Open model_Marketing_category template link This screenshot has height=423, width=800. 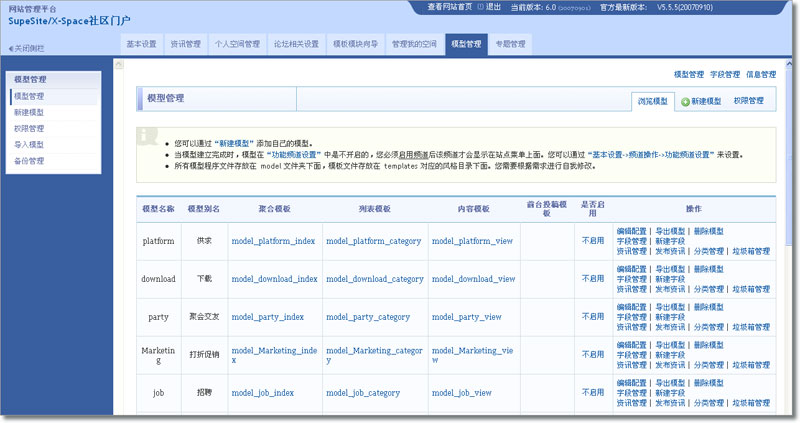[374, 355]
